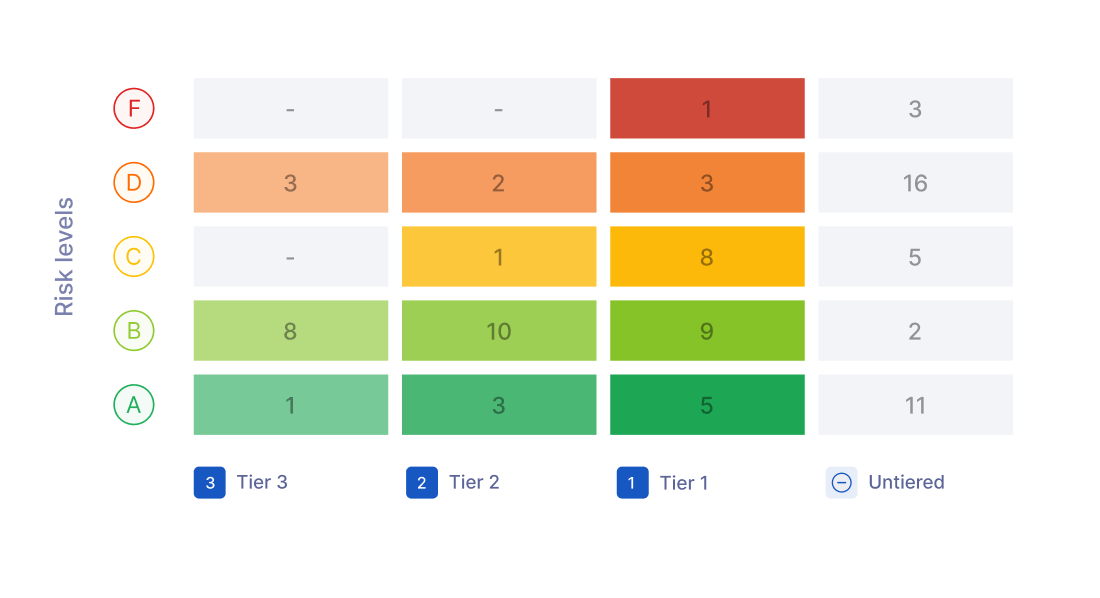Click the C risk Tier 1 cell showing 8
This screenshot has width=1100, height=598.
click(707, 256)
